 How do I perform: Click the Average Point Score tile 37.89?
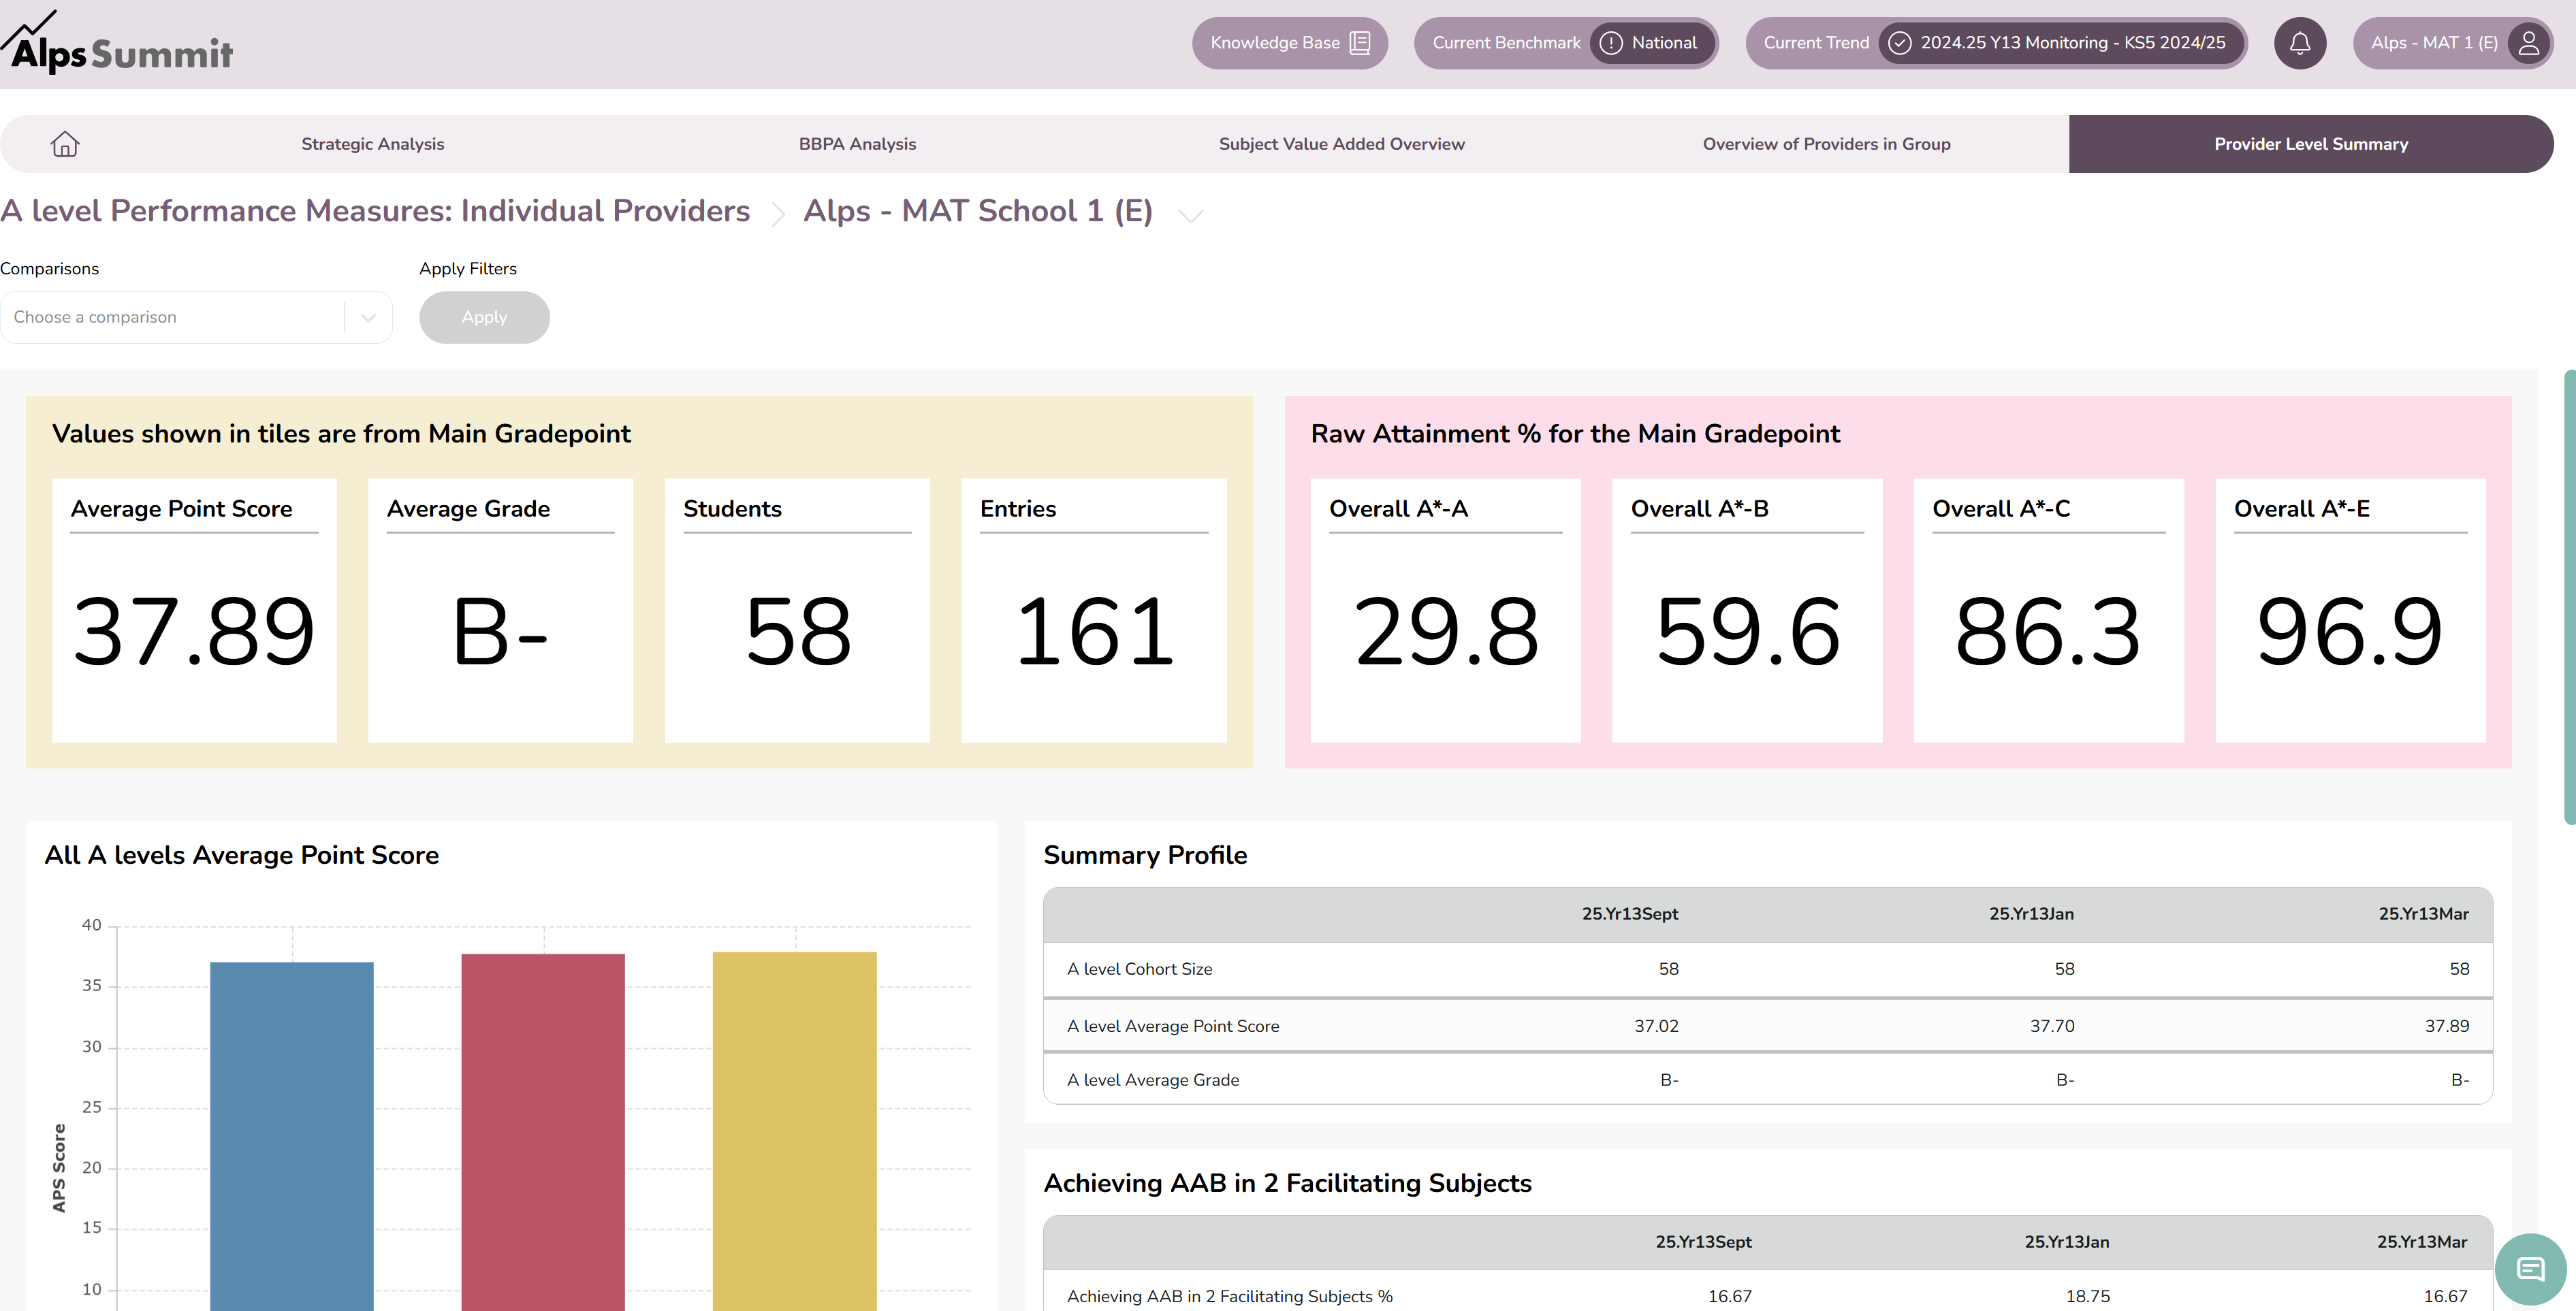click(194, 610)
